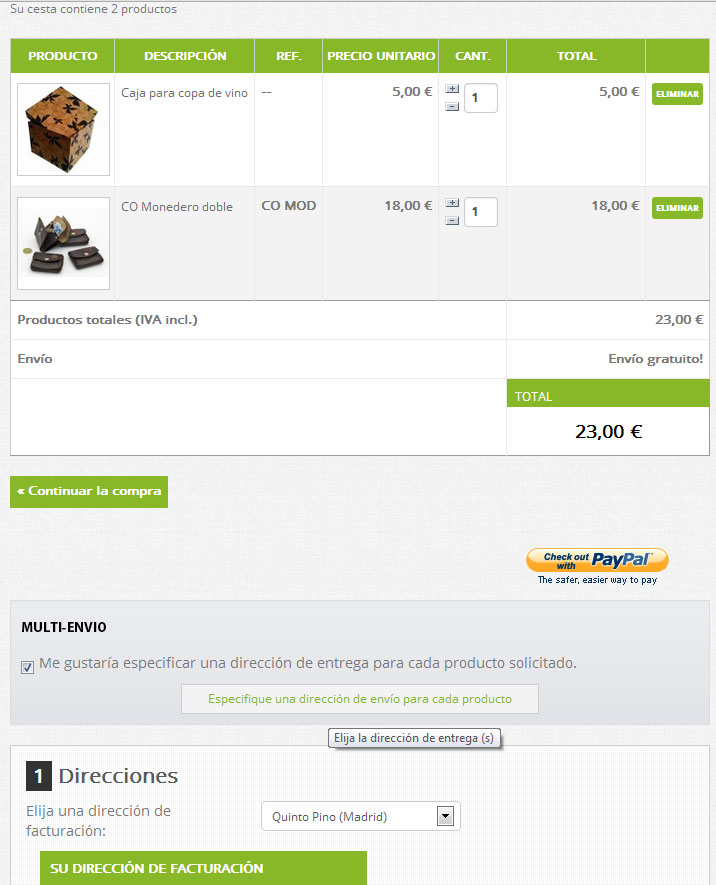Increase quantity of Caja para copa de vino

click(452, 89)
